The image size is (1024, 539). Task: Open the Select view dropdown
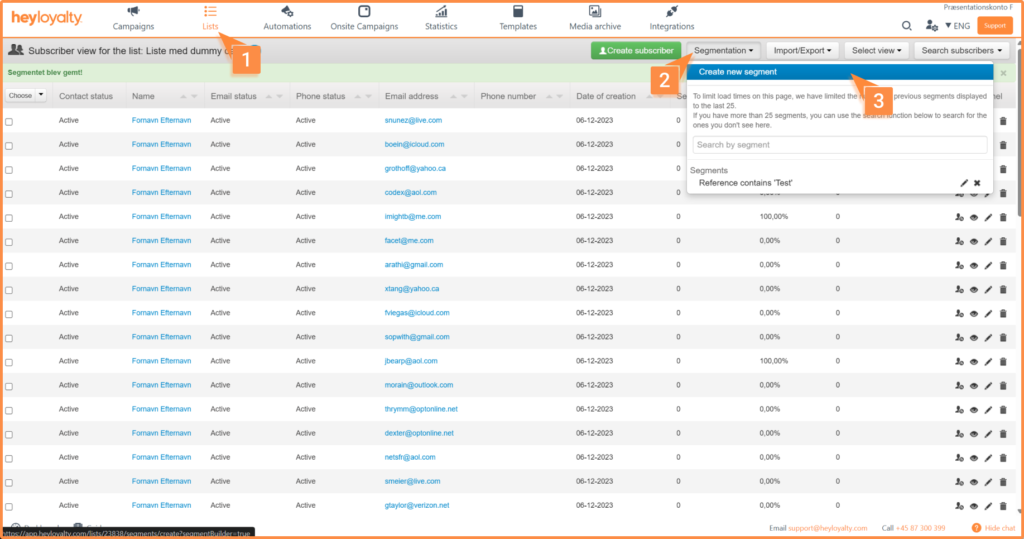[876, 50]
